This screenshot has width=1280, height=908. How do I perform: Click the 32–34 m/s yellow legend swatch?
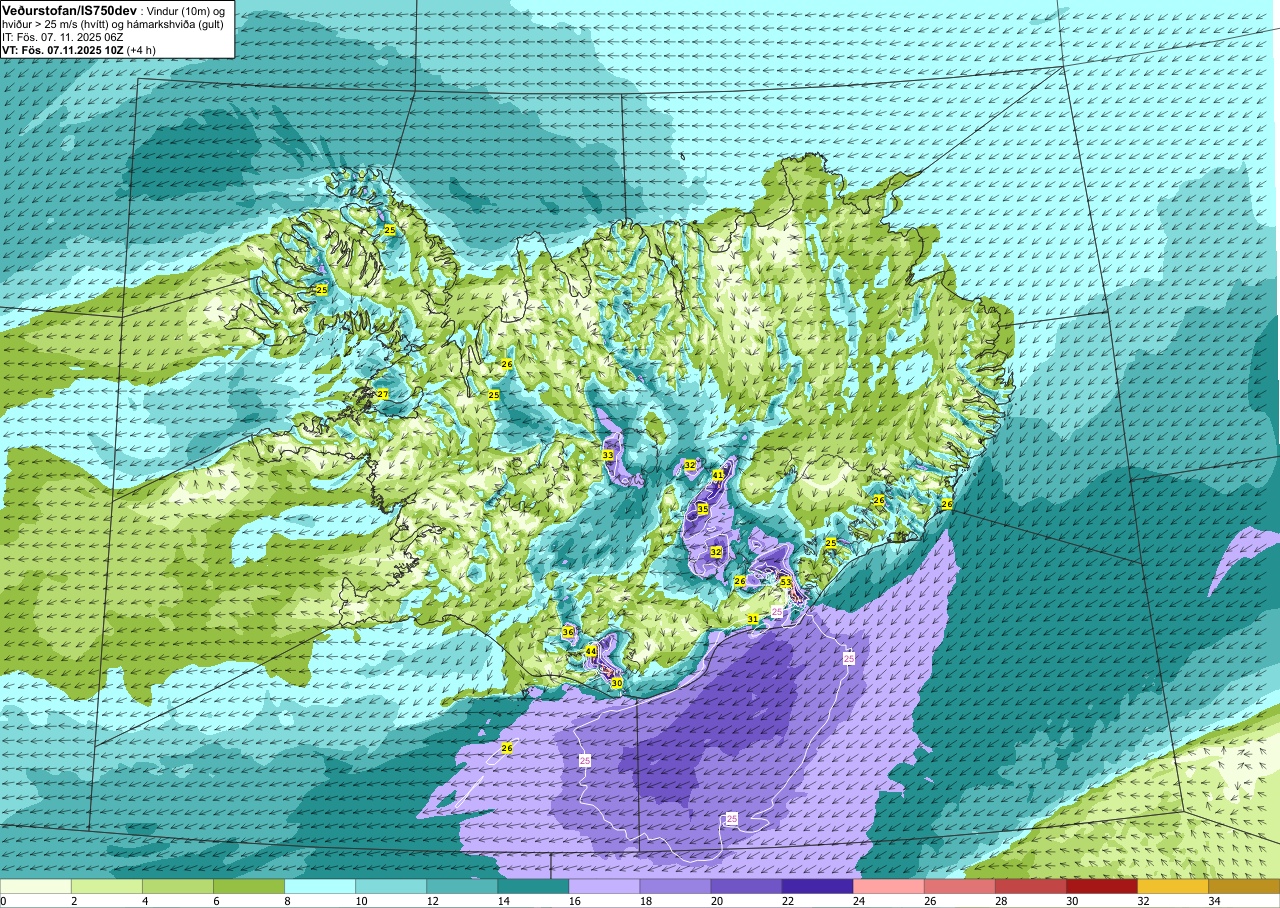point(1172,886)
